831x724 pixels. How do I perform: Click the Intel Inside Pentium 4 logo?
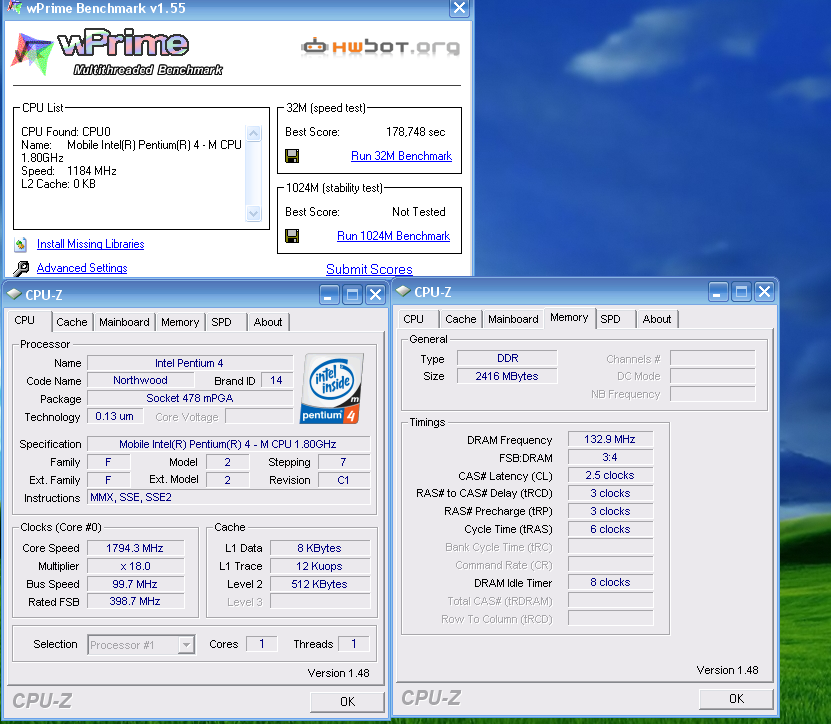coord(332,389)
